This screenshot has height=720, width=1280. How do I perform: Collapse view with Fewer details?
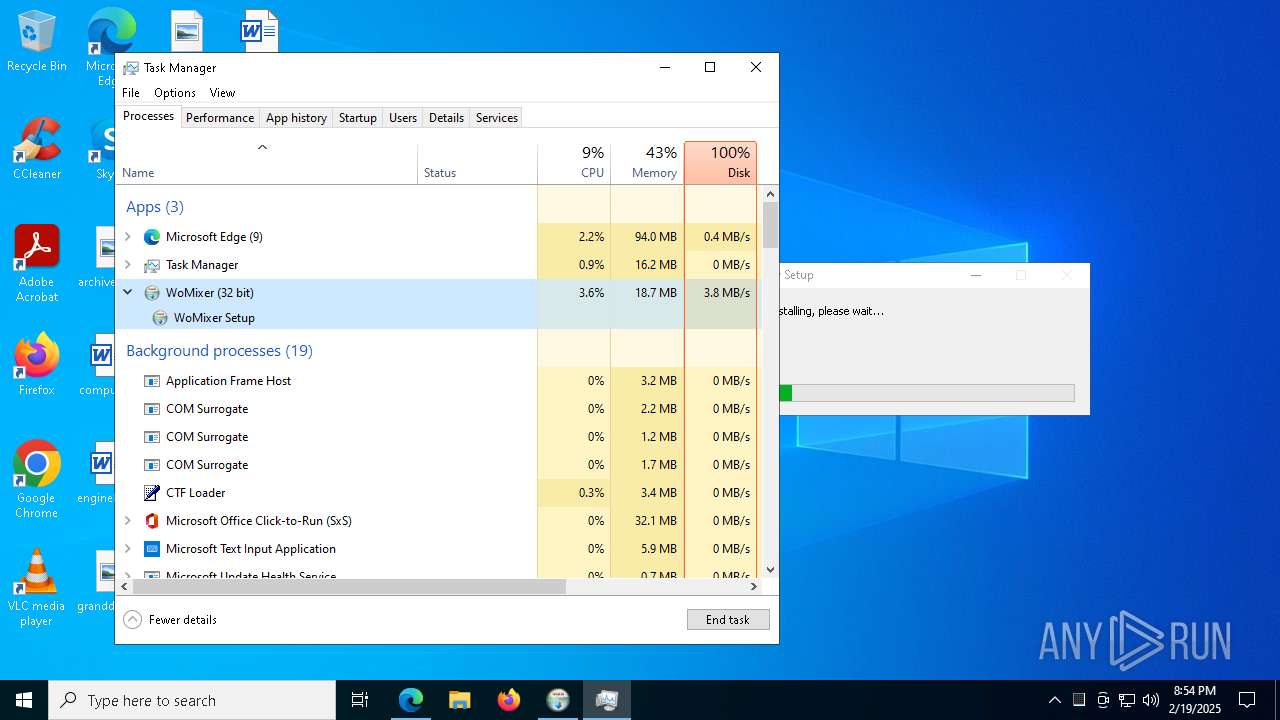click(170, 620)
